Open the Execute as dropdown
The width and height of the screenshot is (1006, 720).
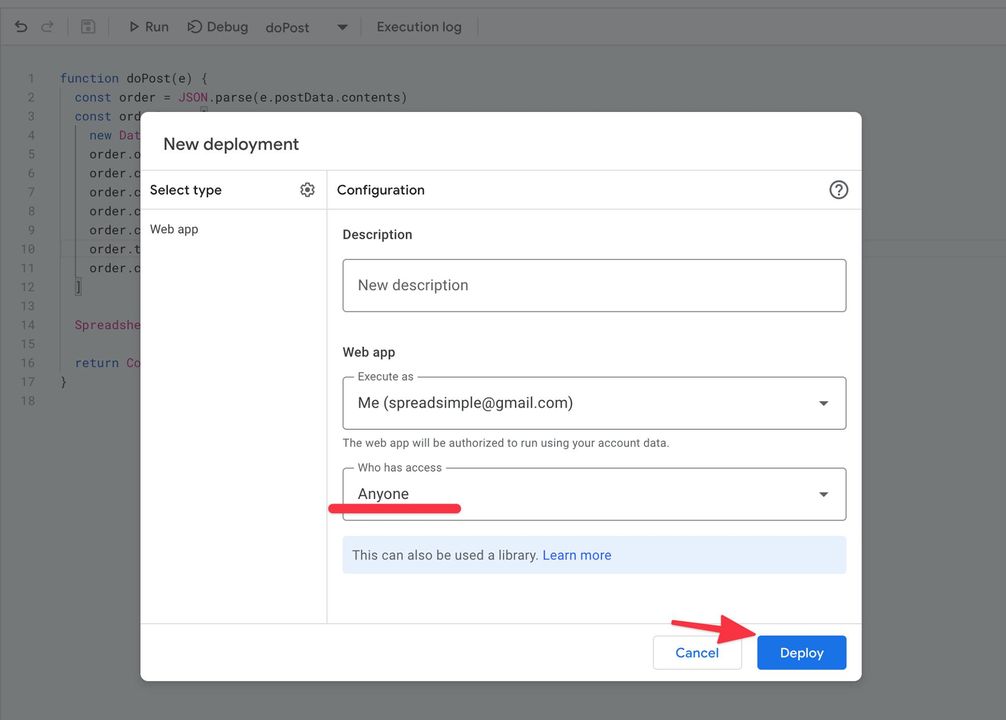click(x=822, y=402)
